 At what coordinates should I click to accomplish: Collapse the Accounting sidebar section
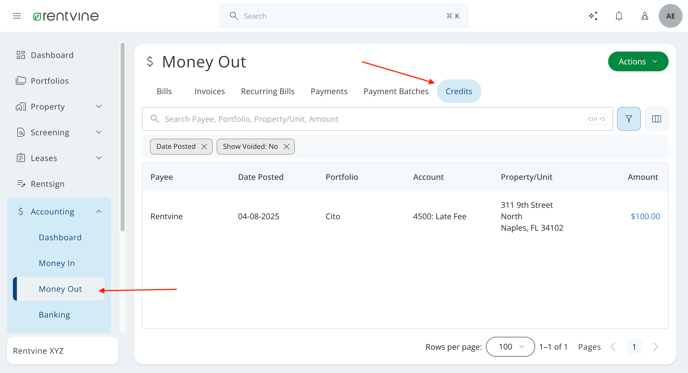click(x=59, y=212)
